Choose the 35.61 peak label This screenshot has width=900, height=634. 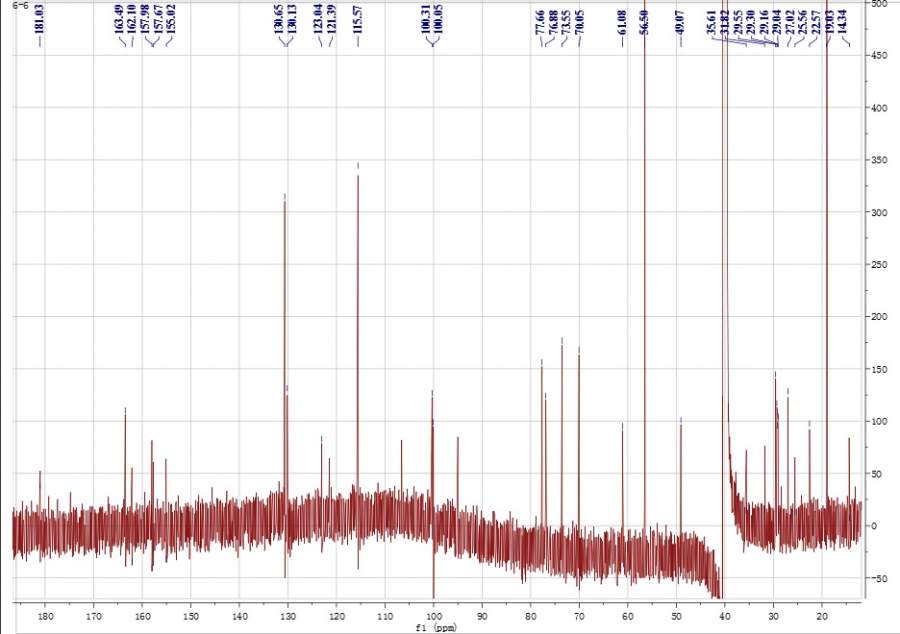712,22
